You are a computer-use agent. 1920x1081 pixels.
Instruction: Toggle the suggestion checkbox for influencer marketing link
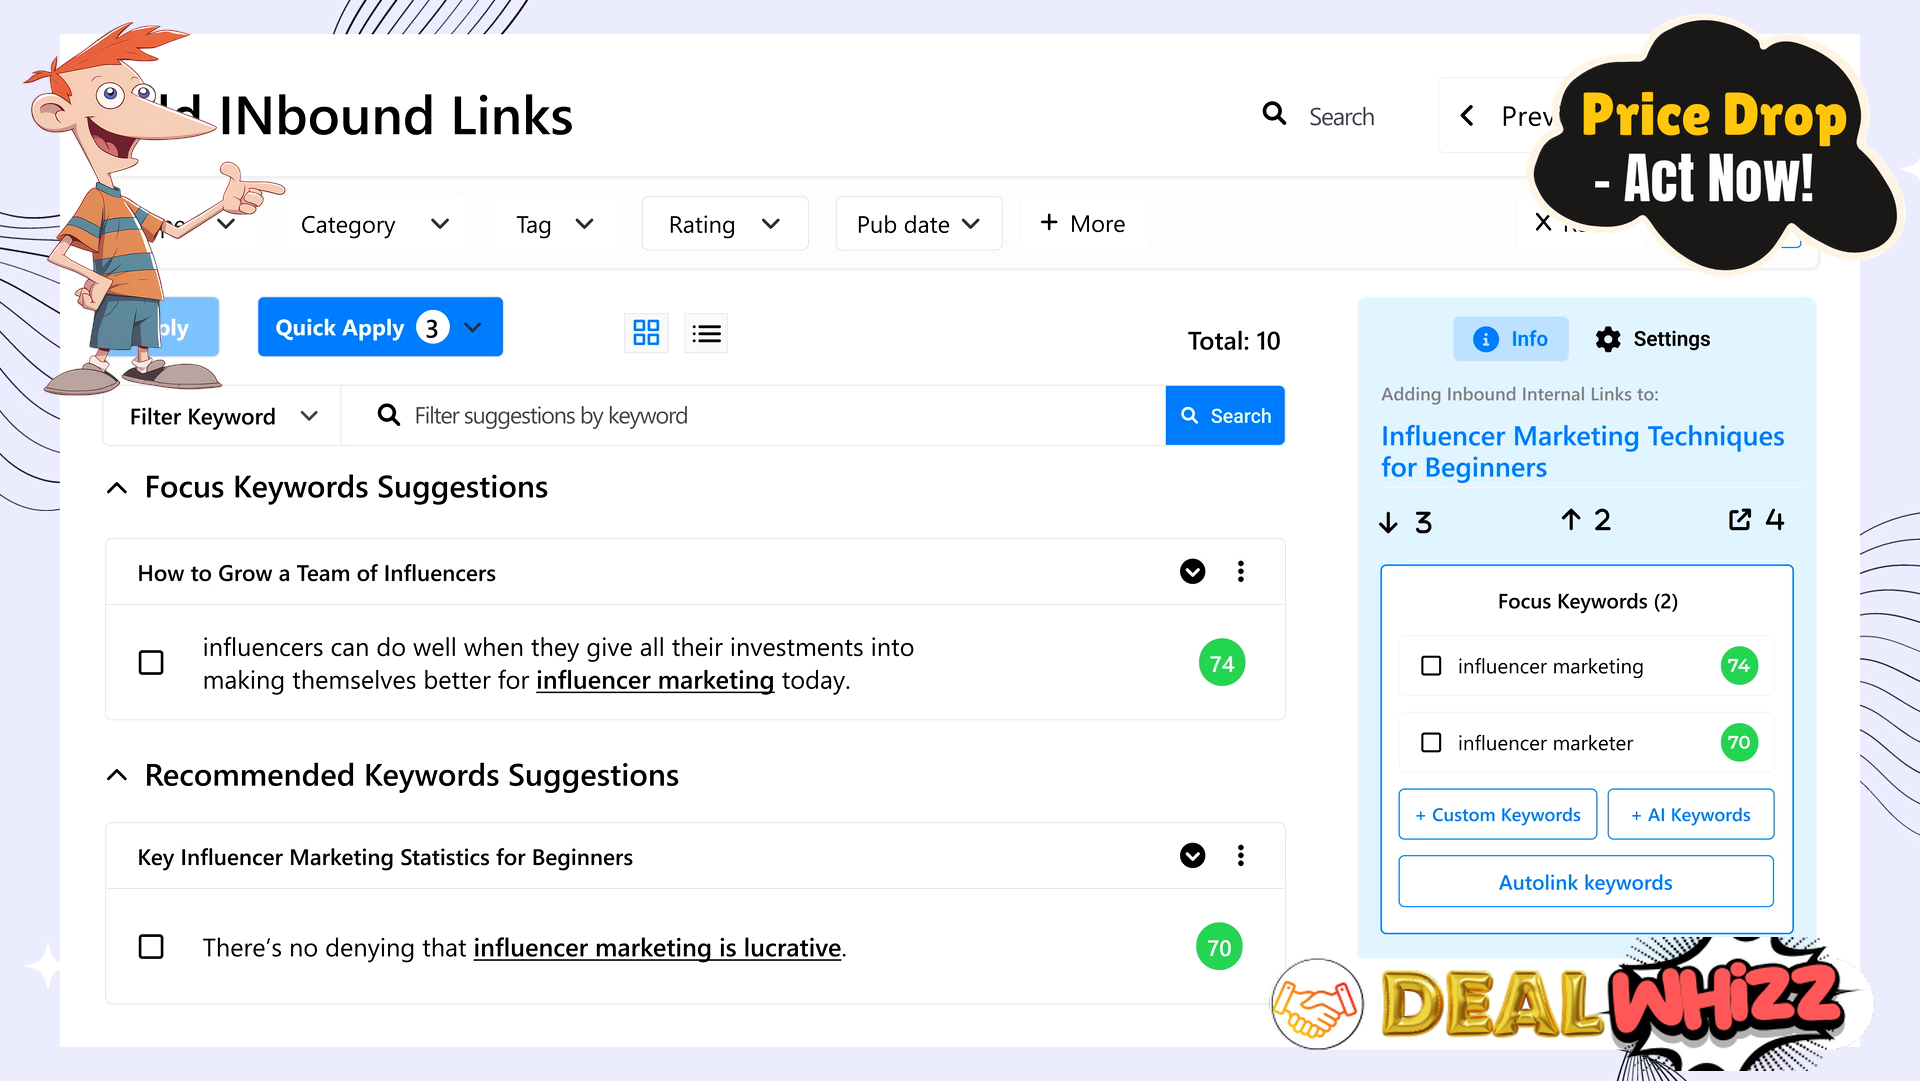149,663
